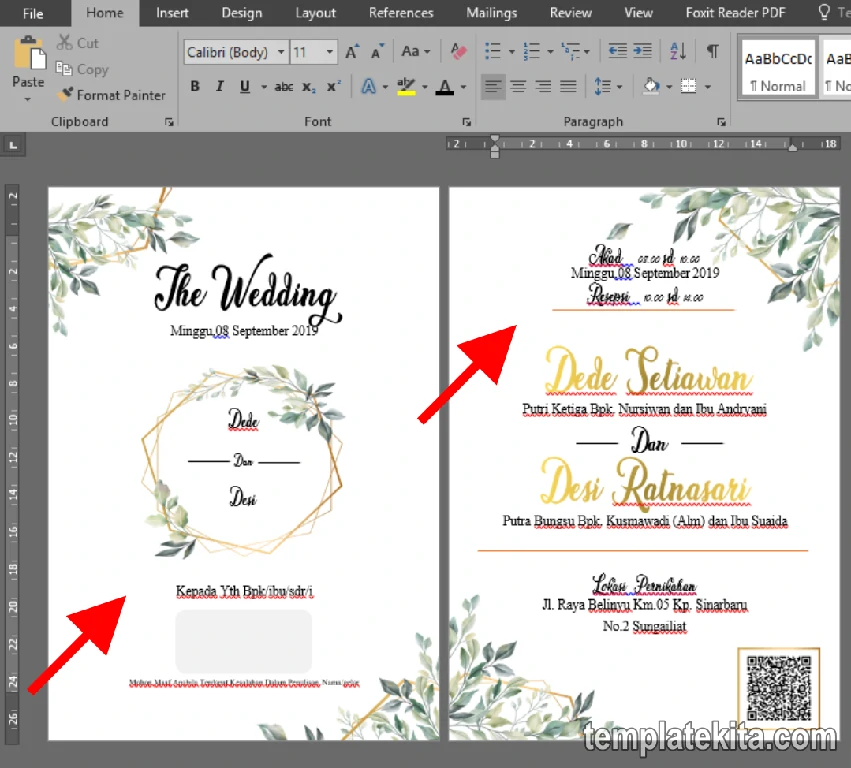
Task: Apply paragraph shading paint bucket
Action: click(651, 86)
